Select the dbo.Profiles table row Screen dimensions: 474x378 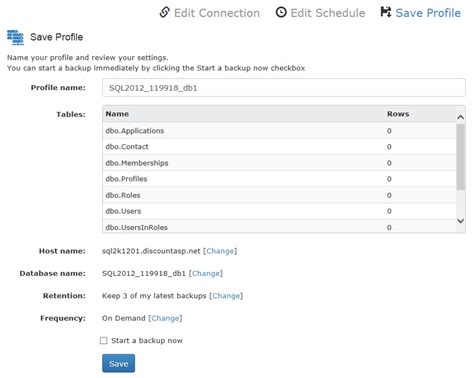click(279, 179)
